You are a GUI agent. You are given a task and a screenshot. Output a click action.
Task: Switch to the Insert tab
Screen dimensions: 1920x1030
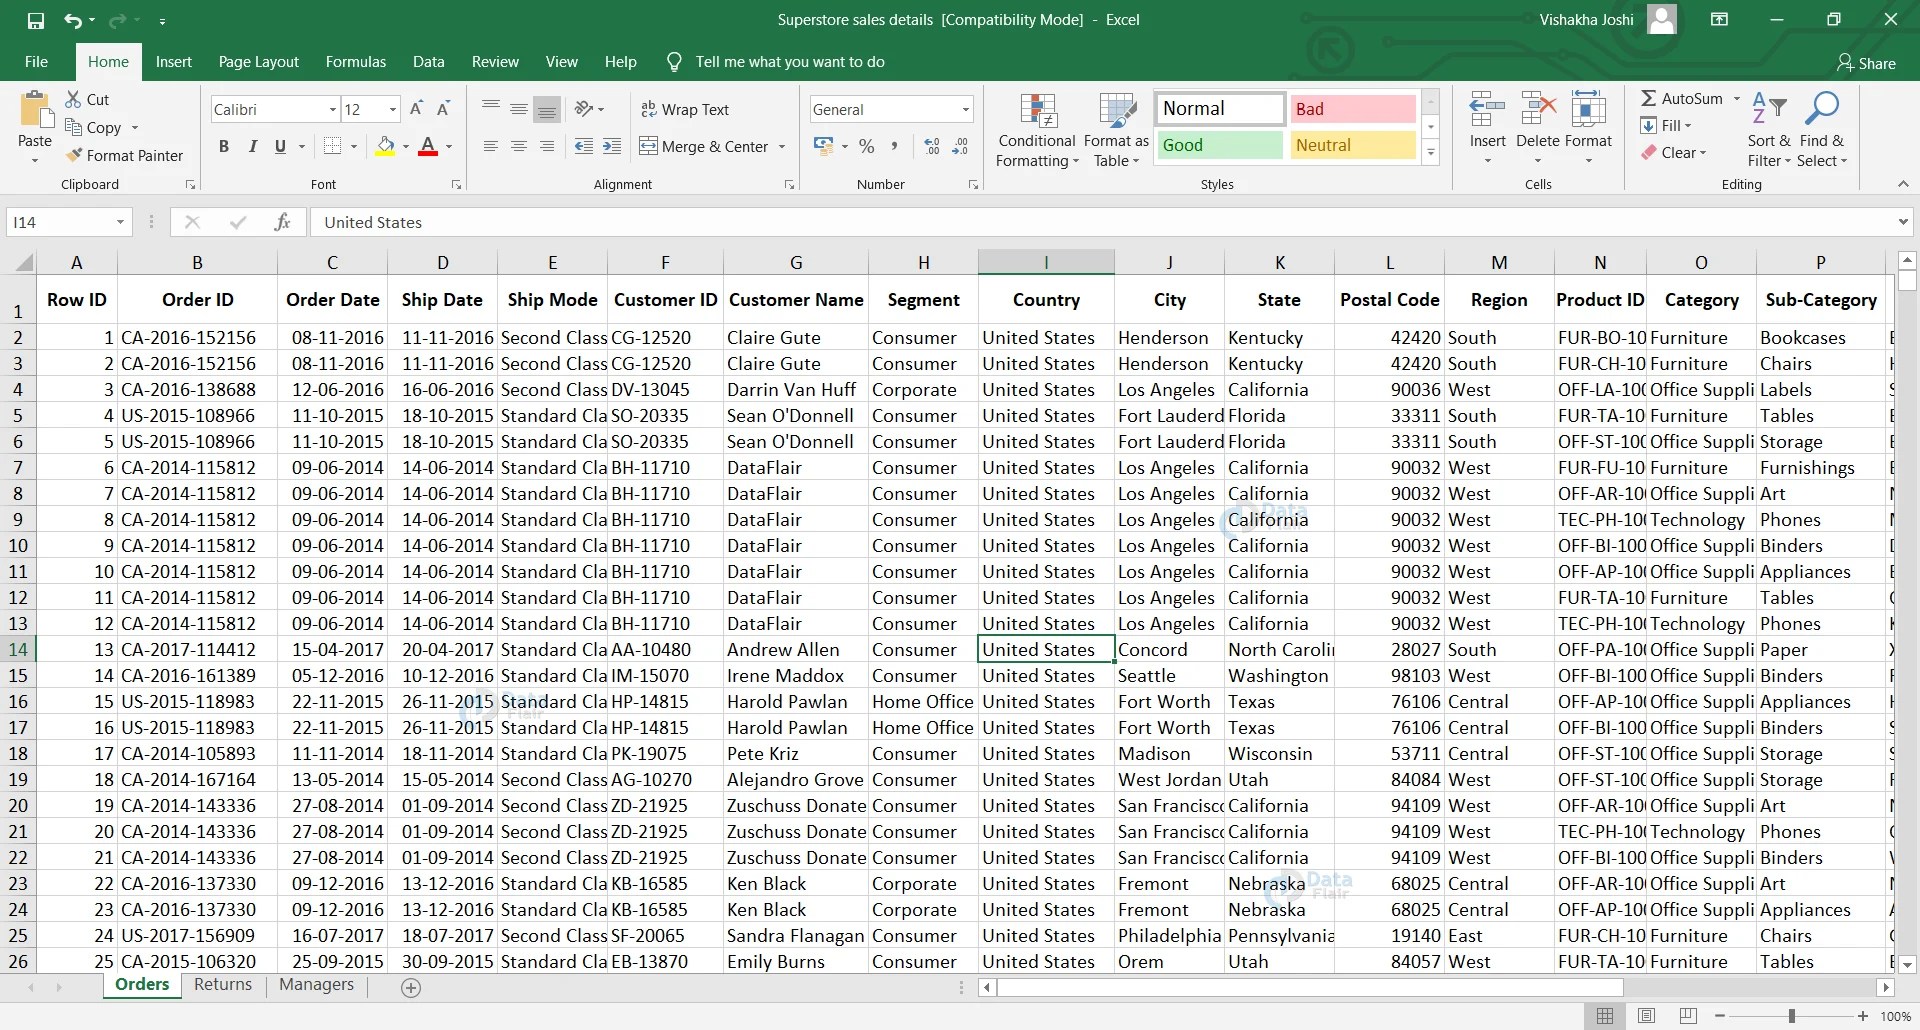[173, 61]
